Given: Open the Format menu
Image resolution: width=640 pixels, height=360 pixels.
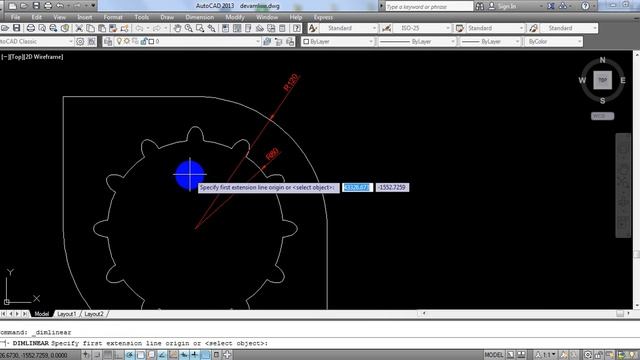Looking at the screenshot, I should [x=113, y=17].
